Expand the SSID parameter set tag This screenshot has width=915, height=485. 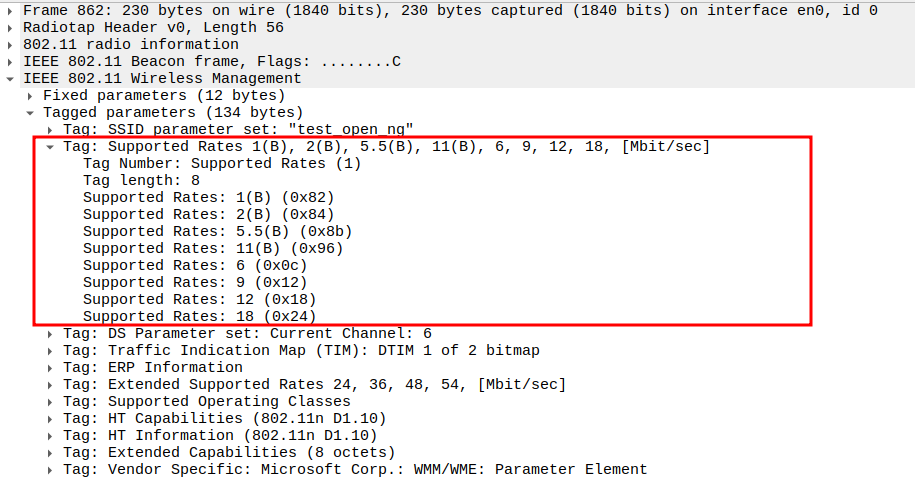click(51, 130)
